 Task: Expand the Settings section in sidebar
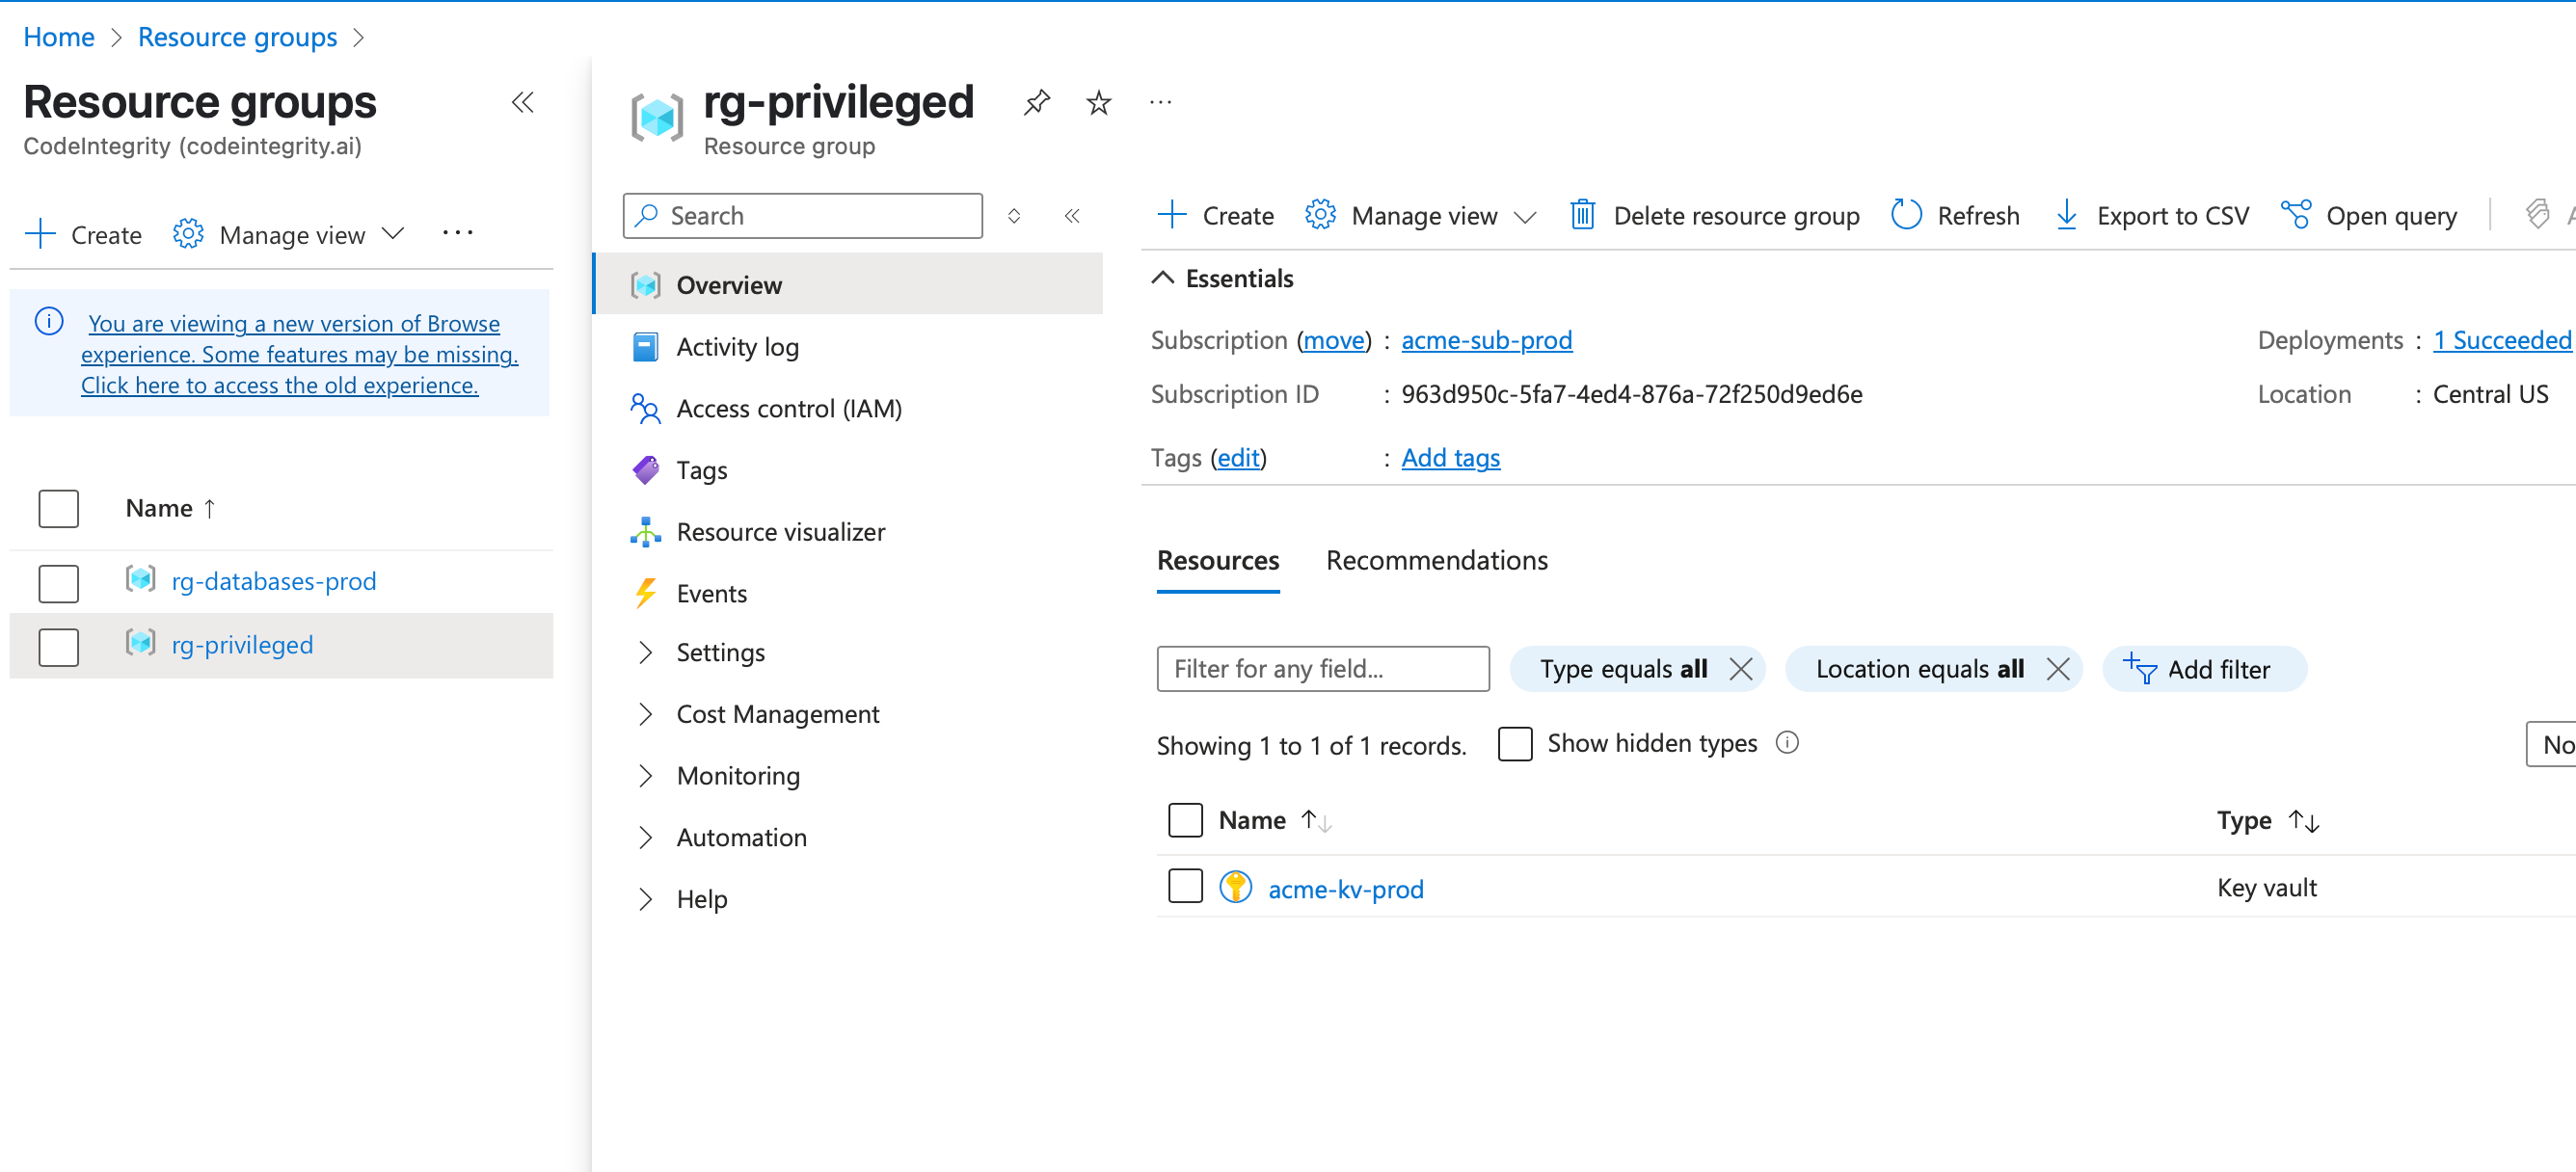coord(645,652)
